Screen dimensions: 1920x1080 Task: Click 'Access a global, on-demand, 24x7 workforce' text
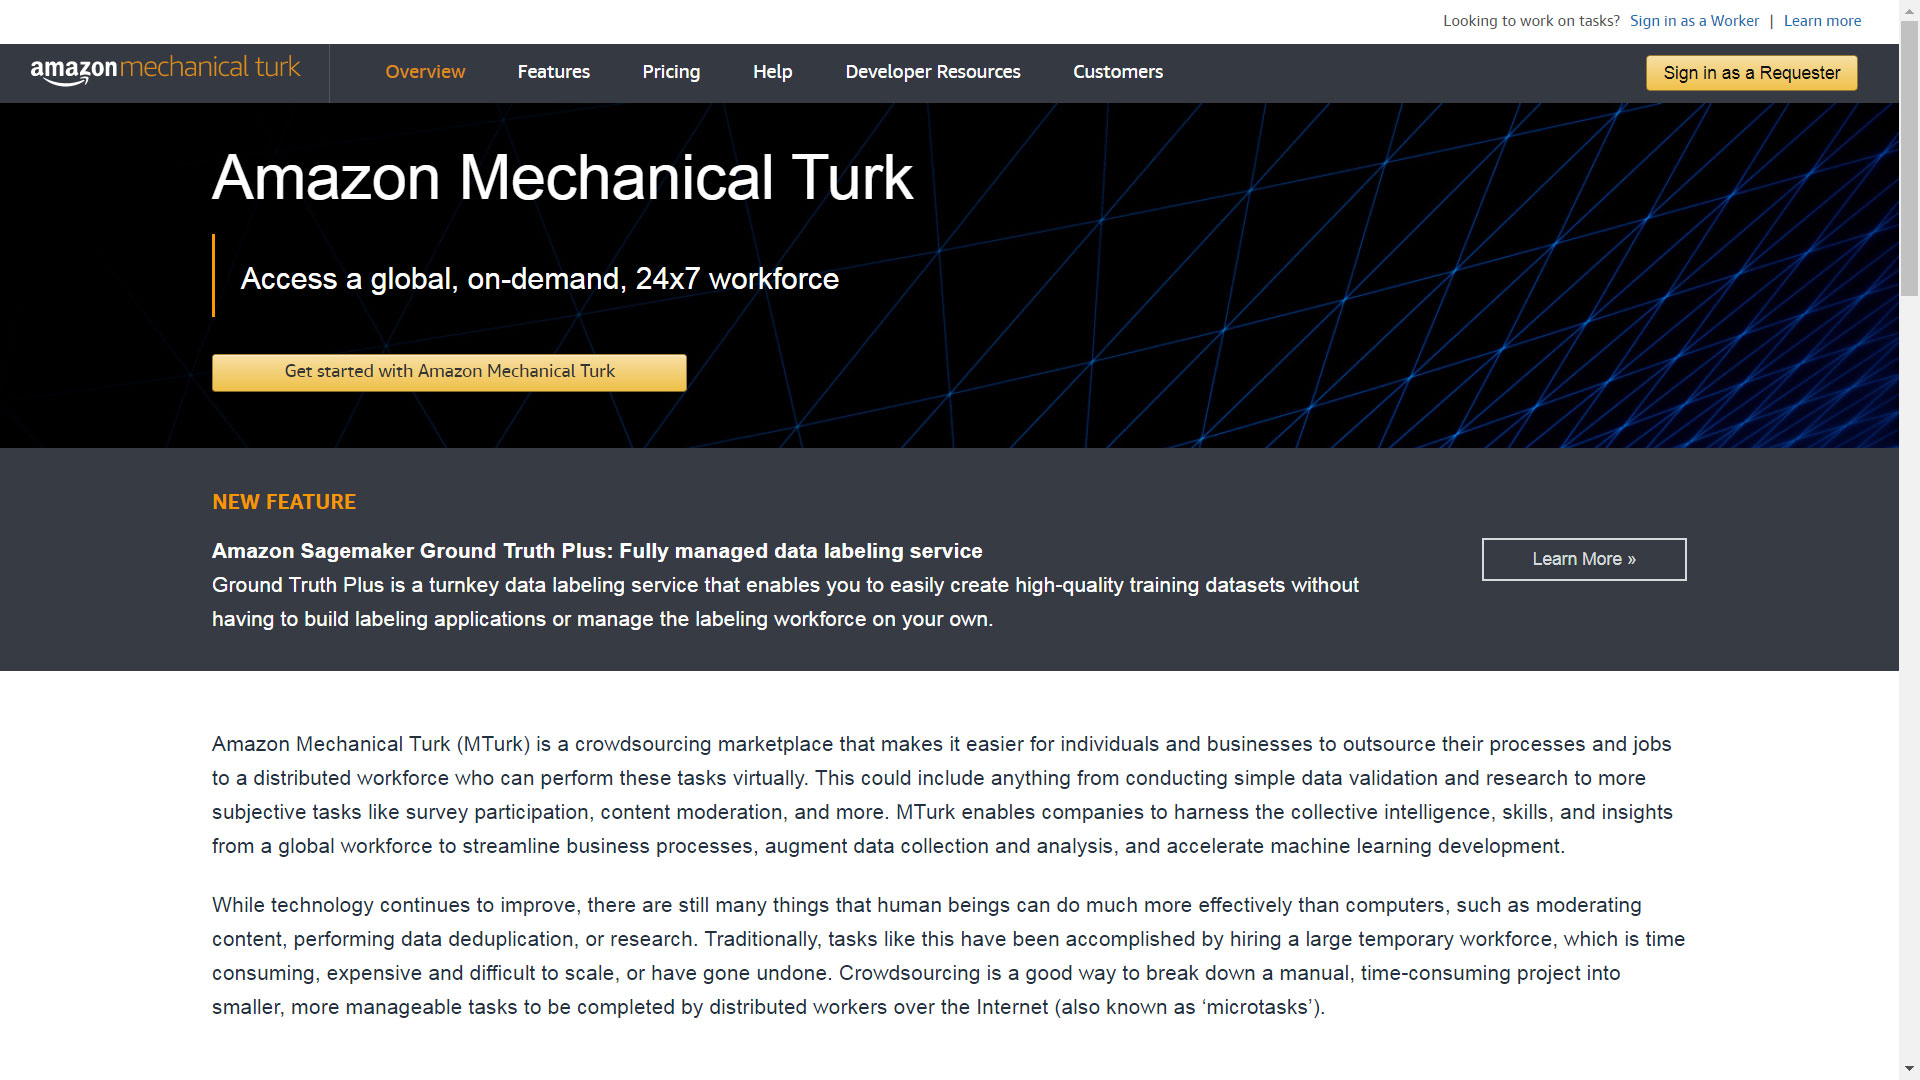540,279
